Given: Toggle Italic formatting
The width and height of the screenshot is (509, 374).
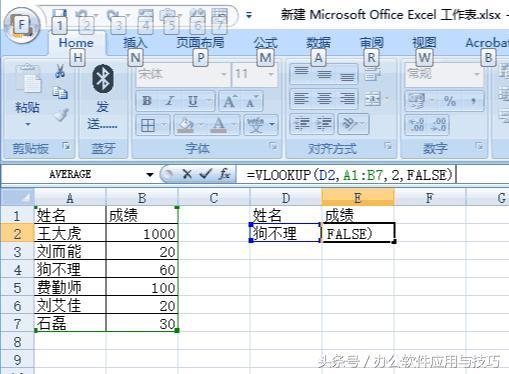Looking at the screenshot, I should pos(170,101).
